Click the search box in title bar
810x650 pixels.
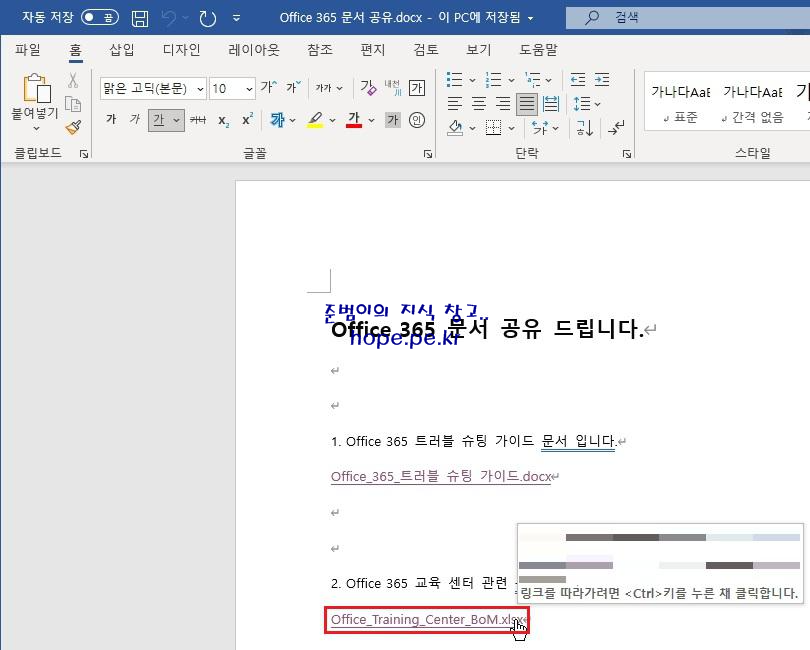[687, 18]
